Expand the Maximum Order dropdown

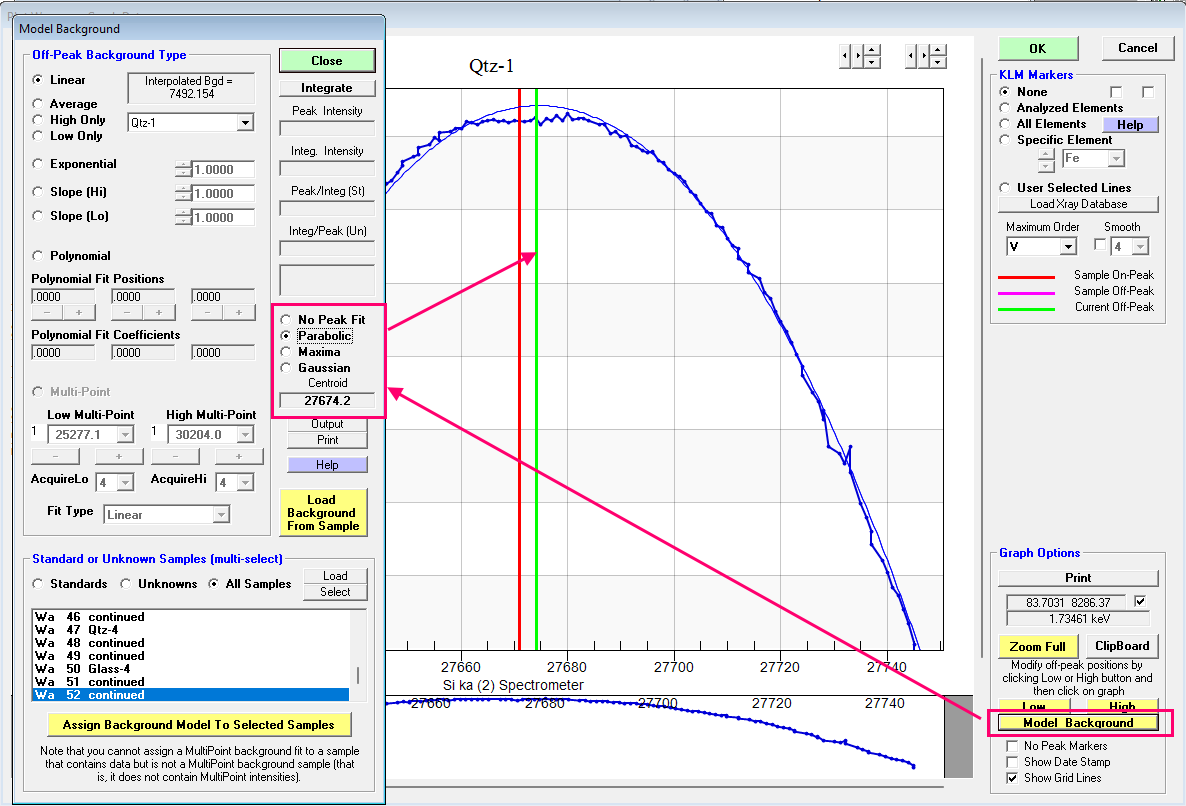click(1067, 247)
